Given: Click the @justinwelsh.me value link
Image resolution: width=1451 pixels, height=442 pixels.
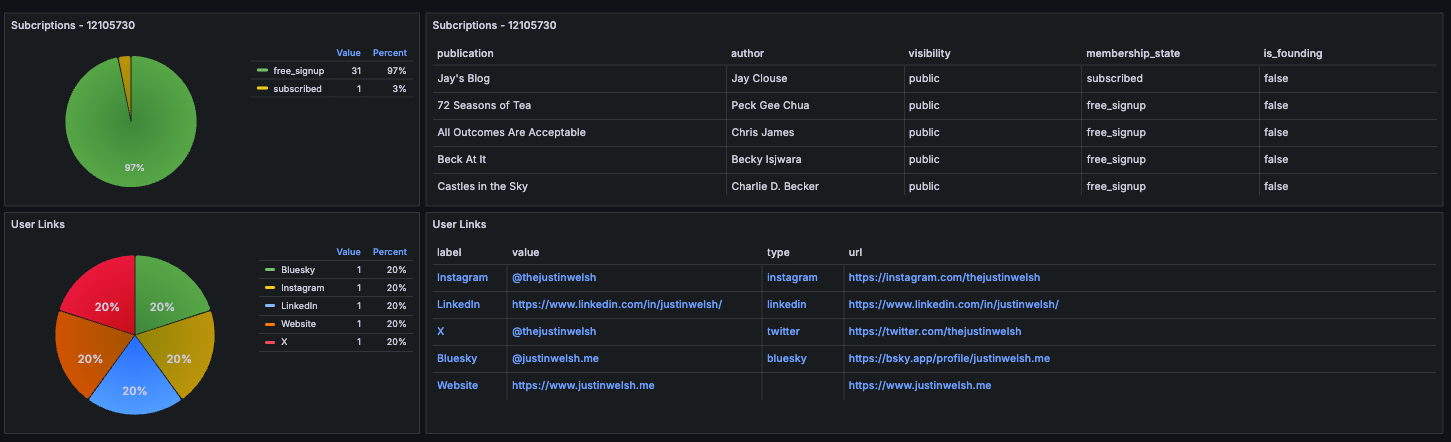Looking at the screenshot, I should (x=555, y=358).
